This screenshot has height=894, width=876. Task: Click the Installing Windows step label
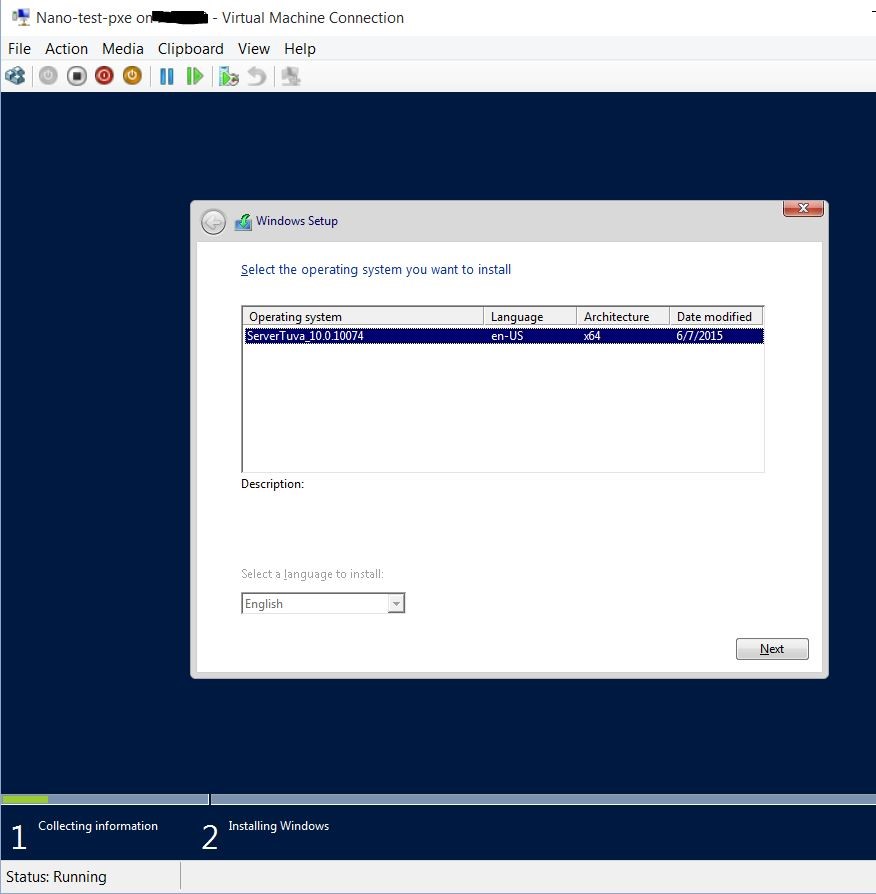pos(278,826)
